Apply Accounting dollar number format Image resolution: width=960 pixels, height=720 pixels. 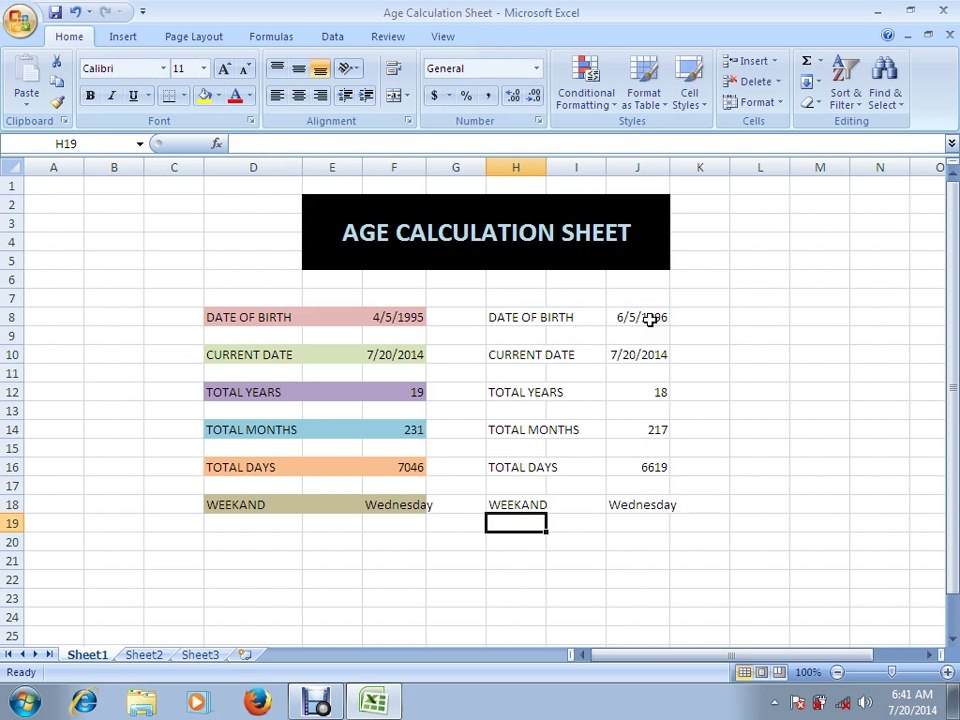click(x=434, y=96)
